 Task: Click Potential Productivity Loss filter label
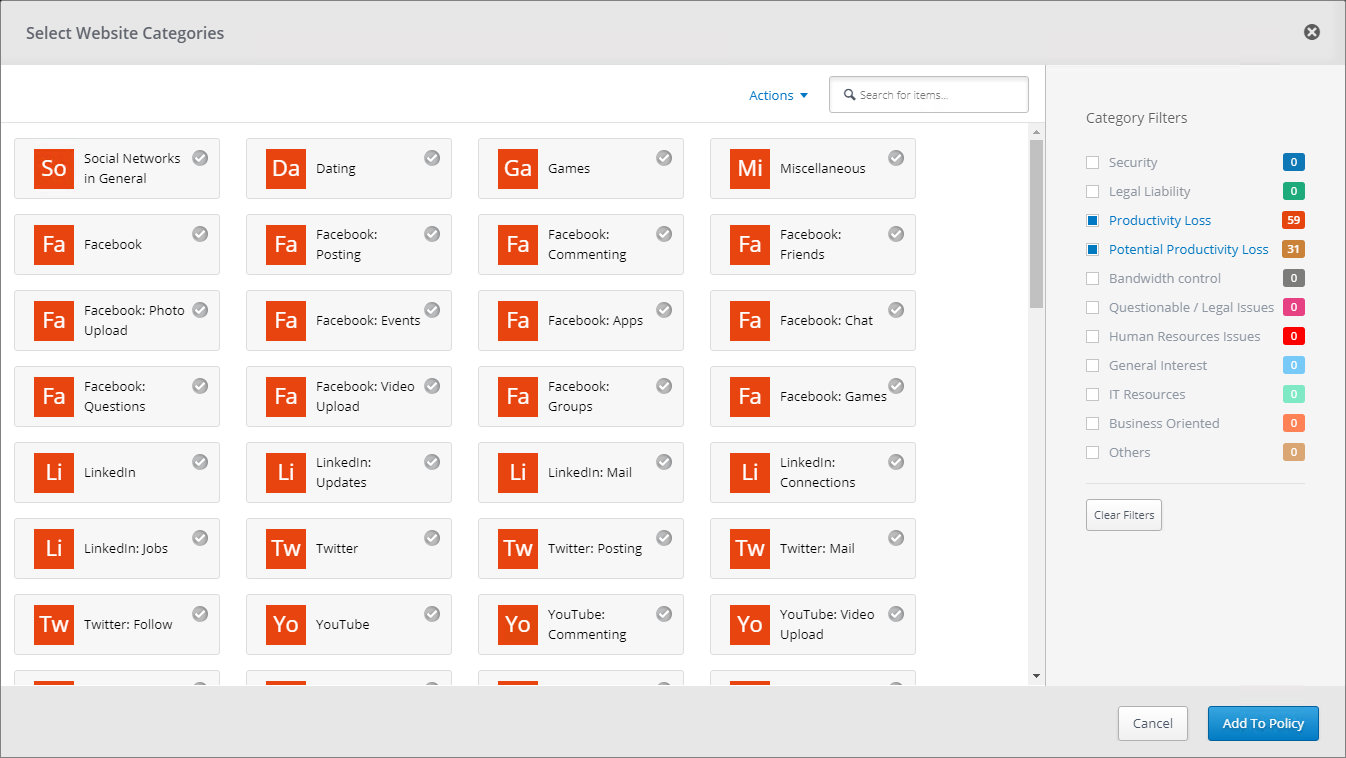pyautogui.click(x=1188, y=249)
